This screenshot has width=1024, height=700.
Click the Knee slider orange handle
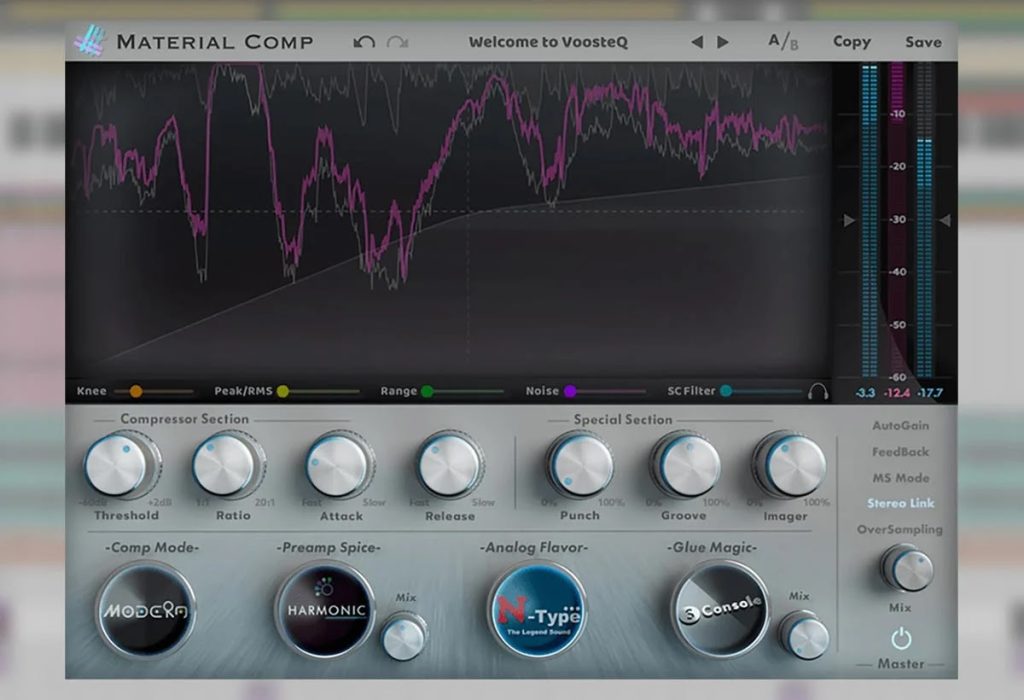(x=136, y=391)
